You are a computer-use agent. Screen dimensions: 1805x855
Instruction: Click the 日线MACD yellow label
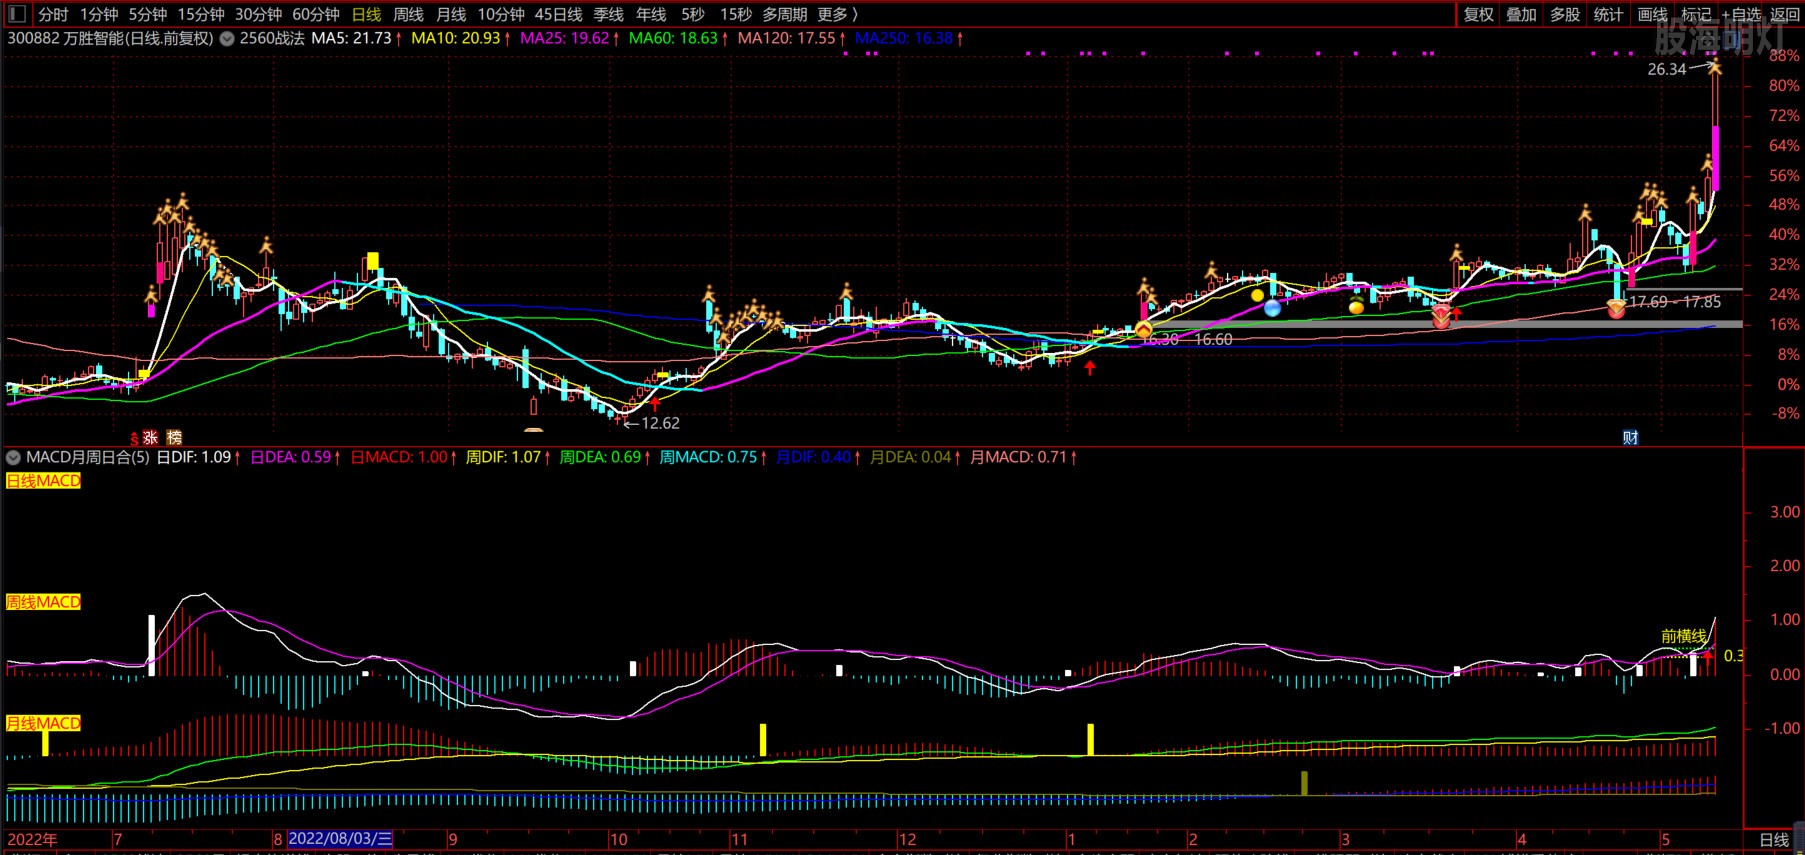(43, 481)
